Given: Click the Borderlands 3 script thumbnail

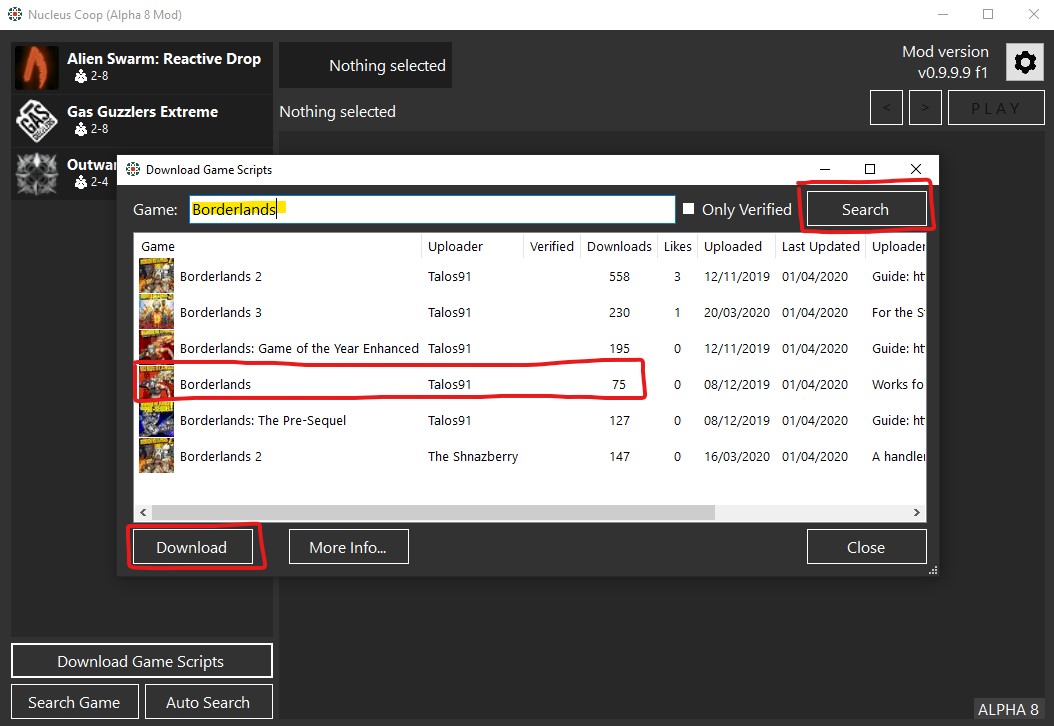Looking at the screenshot, I should (157, 312).
